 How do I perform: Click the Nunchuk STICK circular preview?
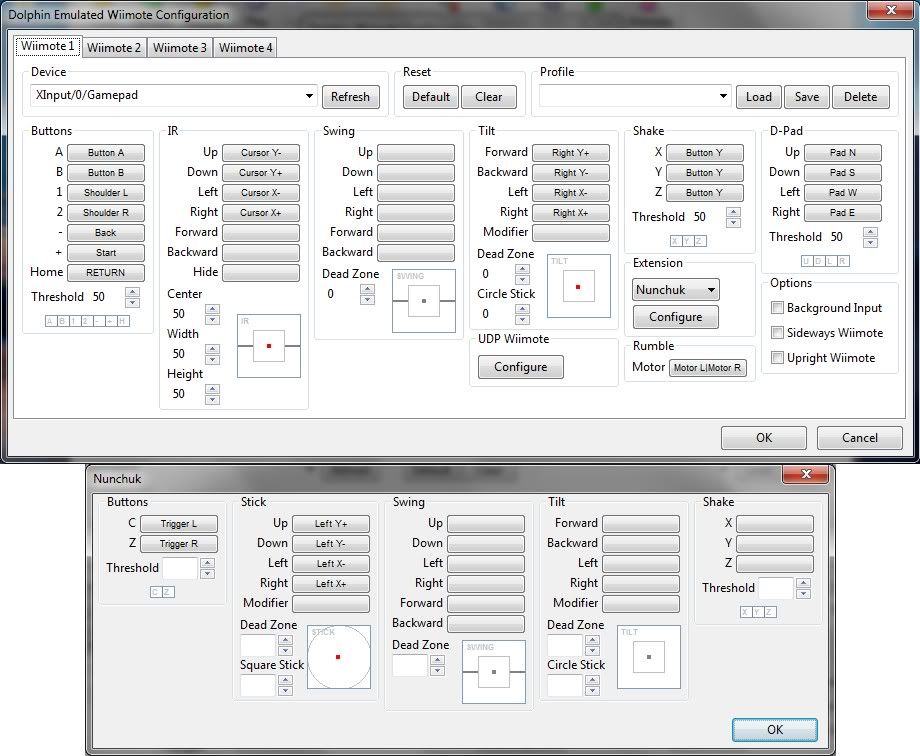[x=339, y=657]
